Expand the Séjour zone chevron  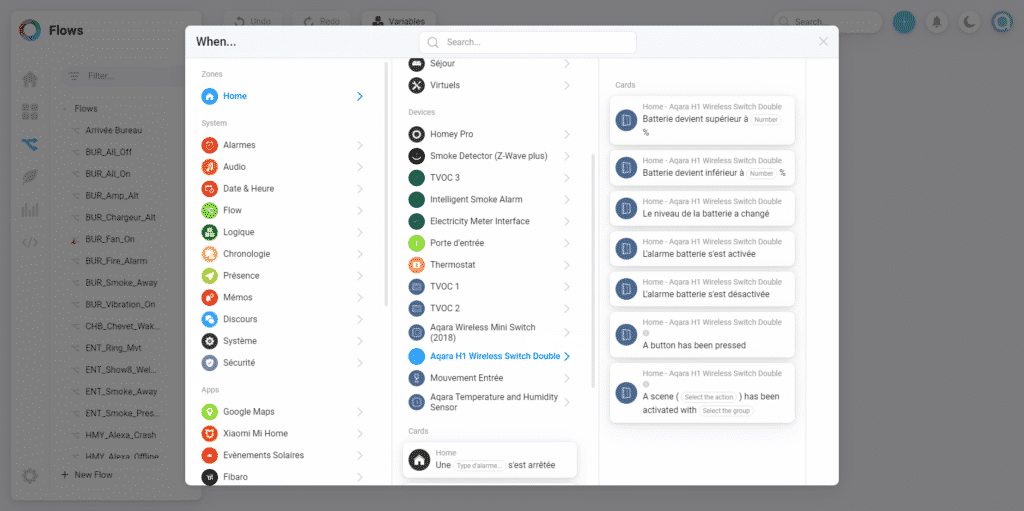point(566,64)
